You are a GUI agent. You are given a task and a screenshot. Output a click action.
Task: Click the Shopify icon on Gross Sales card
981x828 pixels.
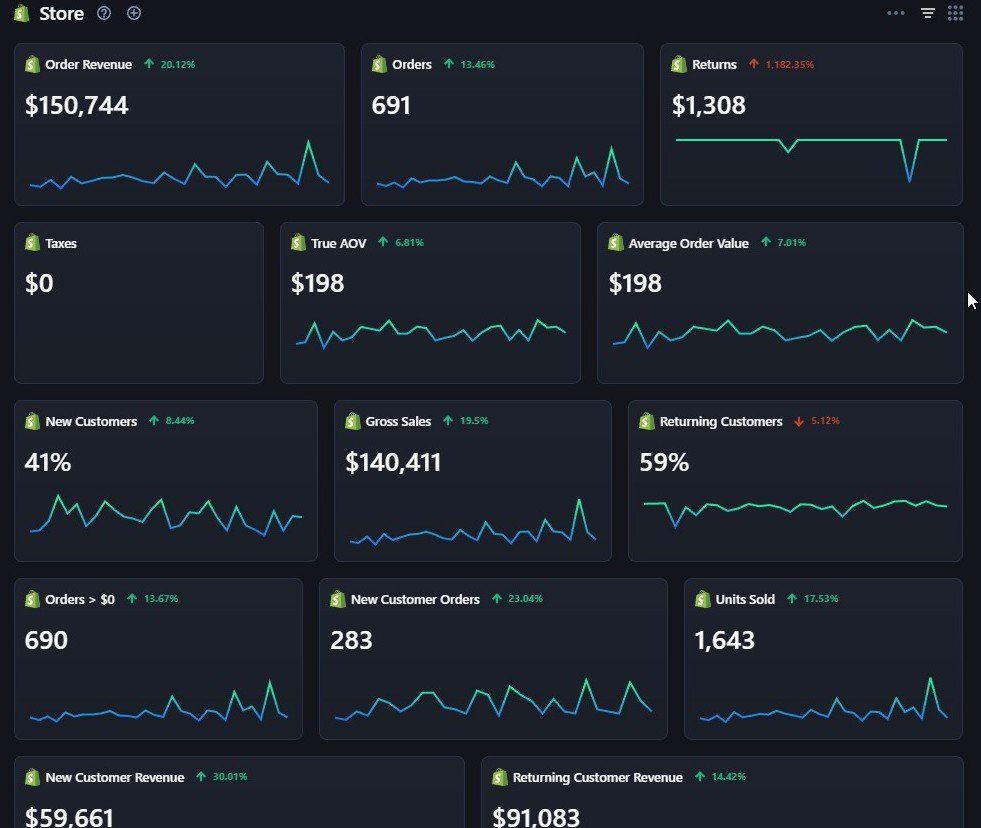pyautogui.click(x=352, y=422)
